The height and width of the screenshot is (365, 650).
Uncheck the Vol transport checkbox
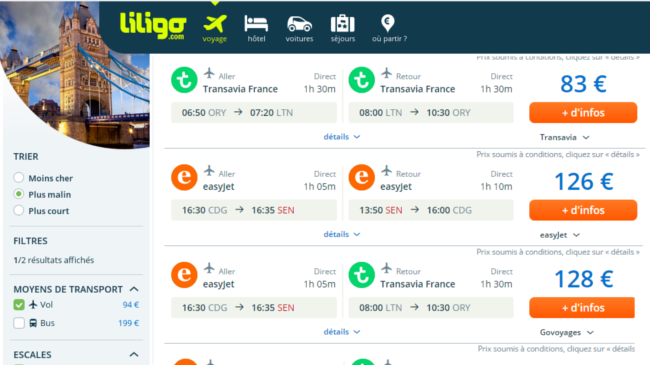point(19,305)
